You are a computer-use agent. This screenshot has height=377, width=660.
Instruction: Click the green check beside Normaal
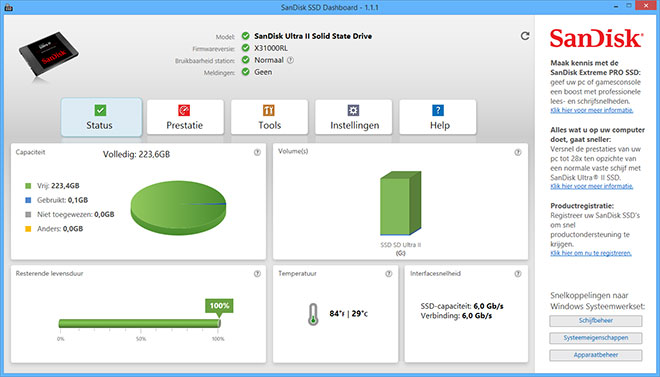pyautogui.click(x=245, y=60)
